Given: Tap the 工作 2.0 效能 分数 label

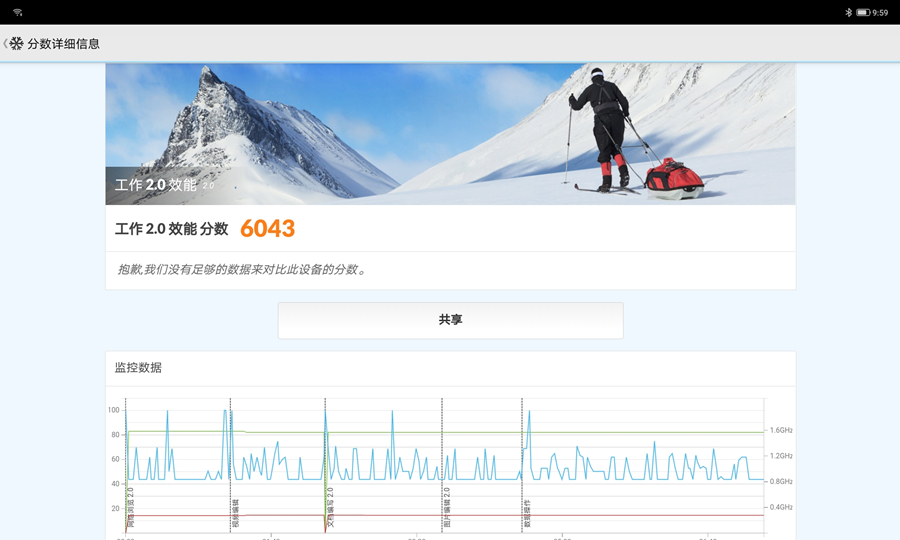Looking at the screenshot, I should (172, 229).
